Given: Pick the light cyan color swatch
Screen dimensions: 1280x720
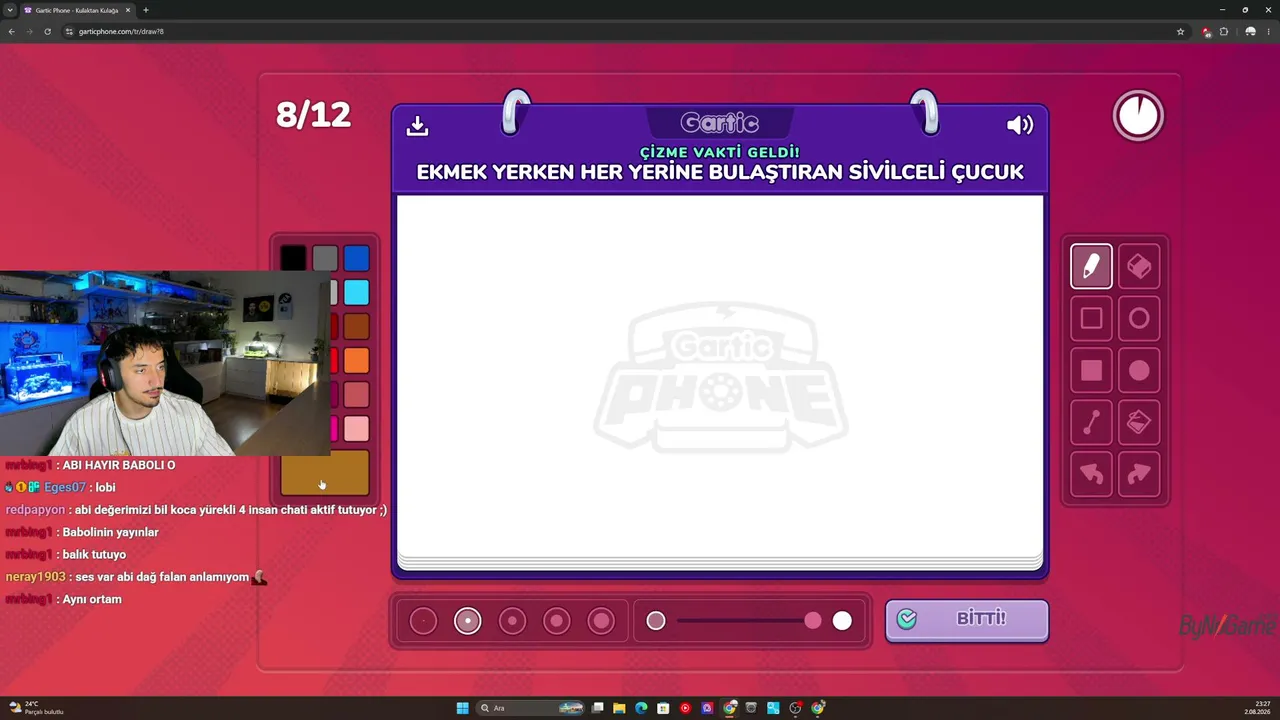Looking at the screenshot, I should coord(357,292).
